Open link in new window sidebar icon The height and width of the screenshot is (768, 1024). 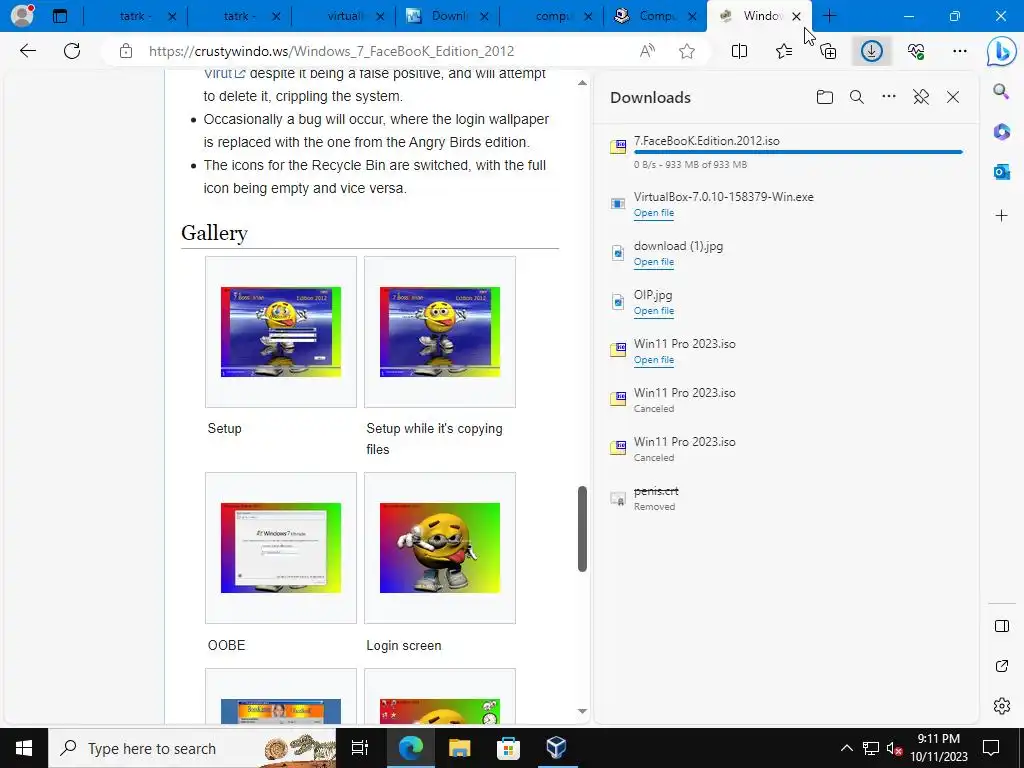[1002, 666]
